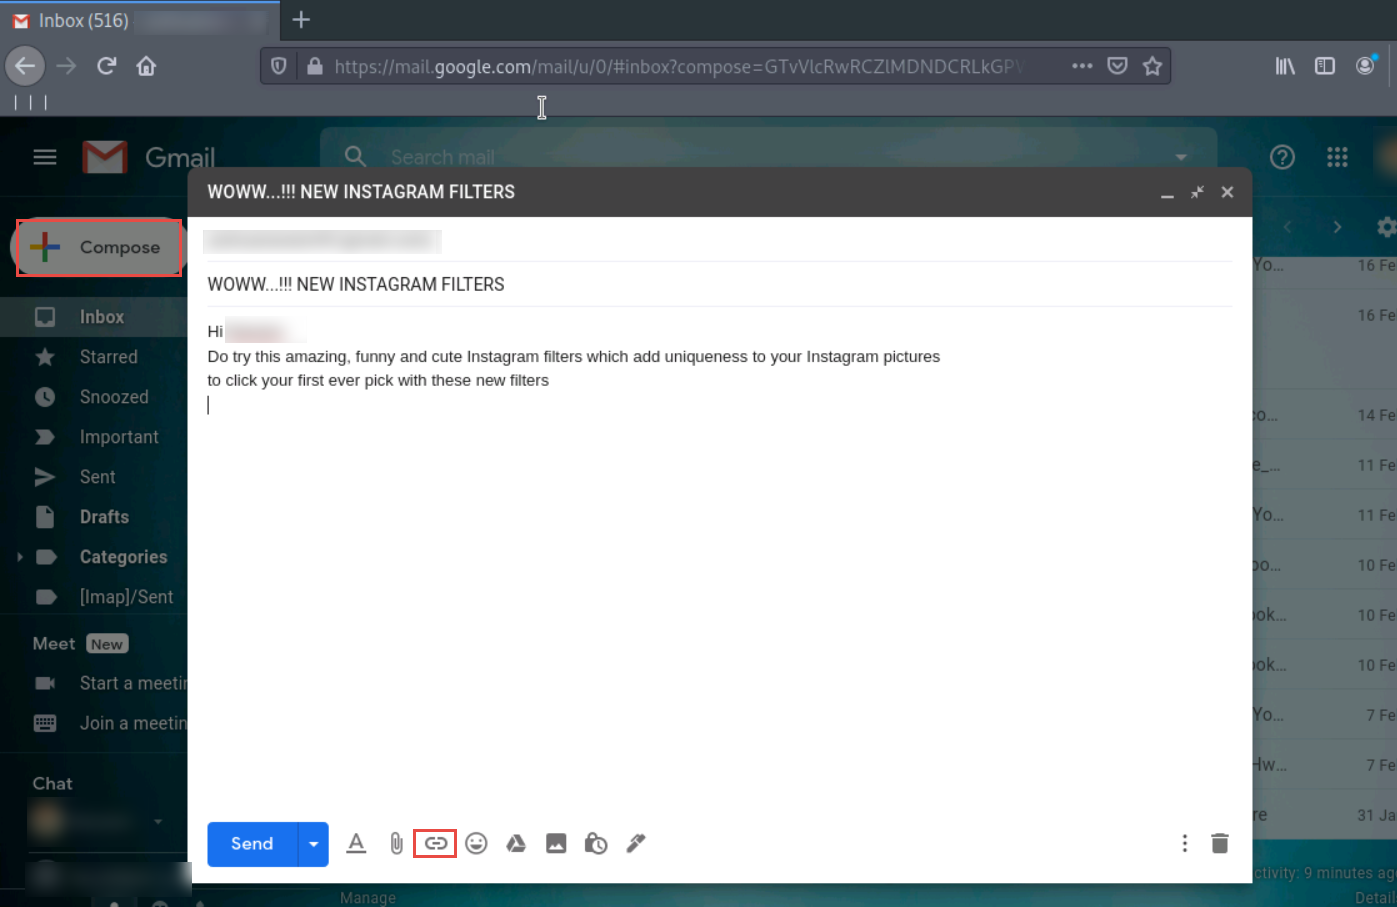Click site security padlock icon

click(315, 66)
